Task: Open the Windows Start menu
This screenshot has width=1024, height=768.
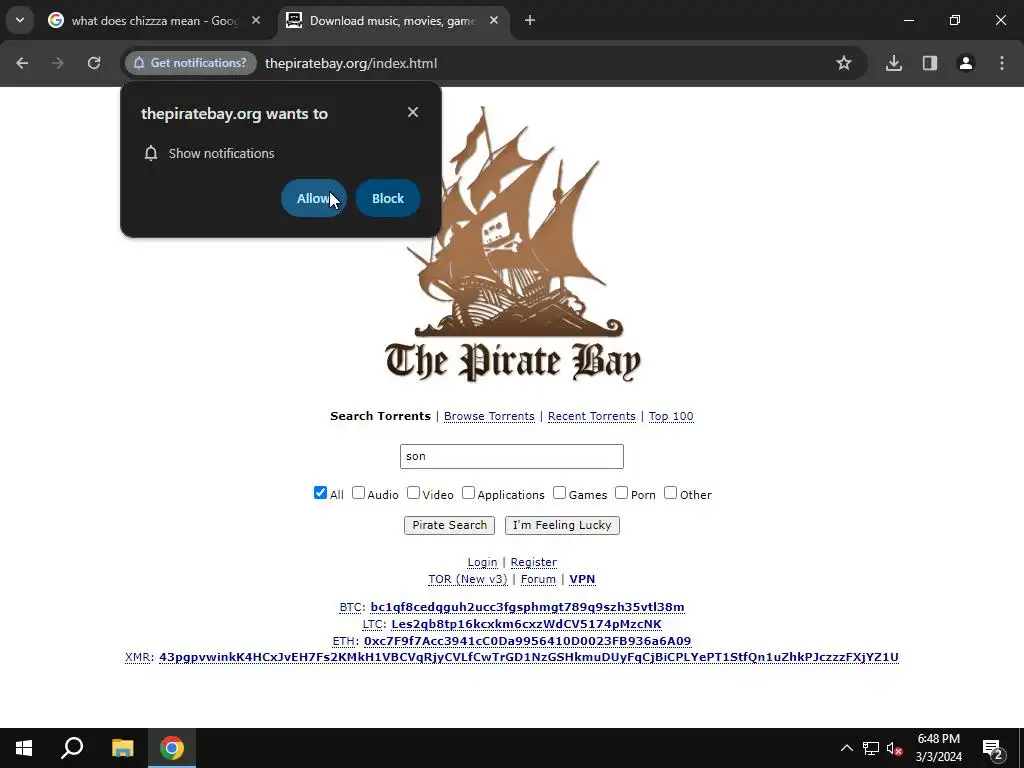Action: pyautogui.click(x=24, y=748)
